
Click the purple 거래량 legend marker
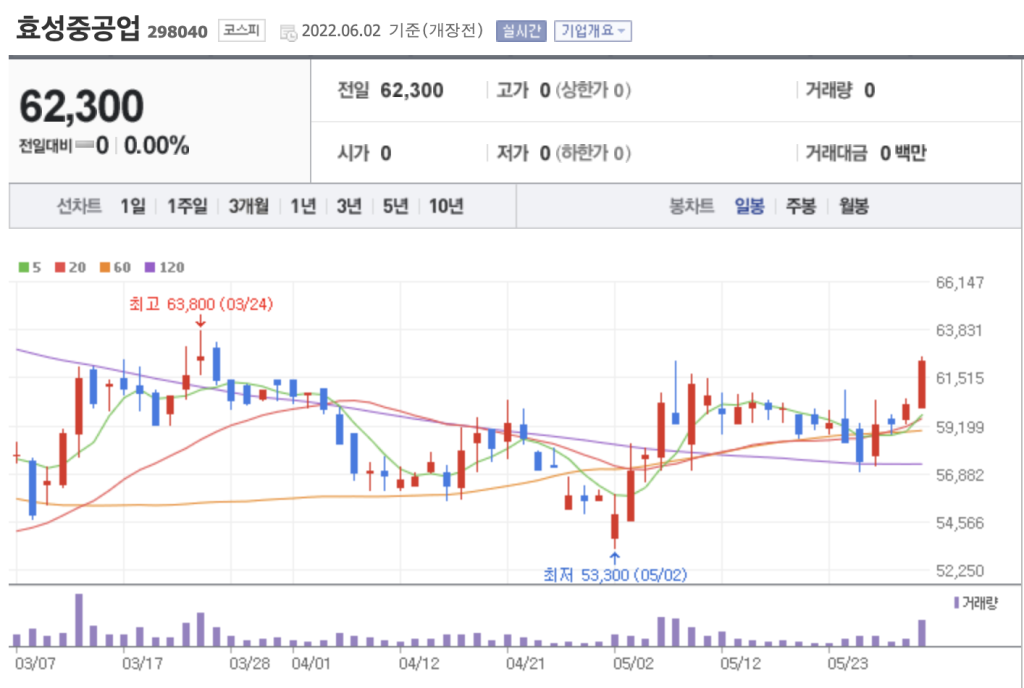(956, 603)
